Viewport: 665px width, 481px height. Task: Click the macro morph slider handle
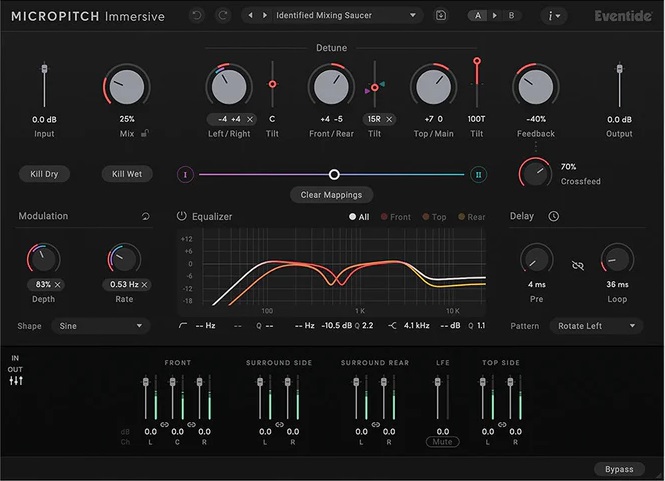(x=334, y=174)
